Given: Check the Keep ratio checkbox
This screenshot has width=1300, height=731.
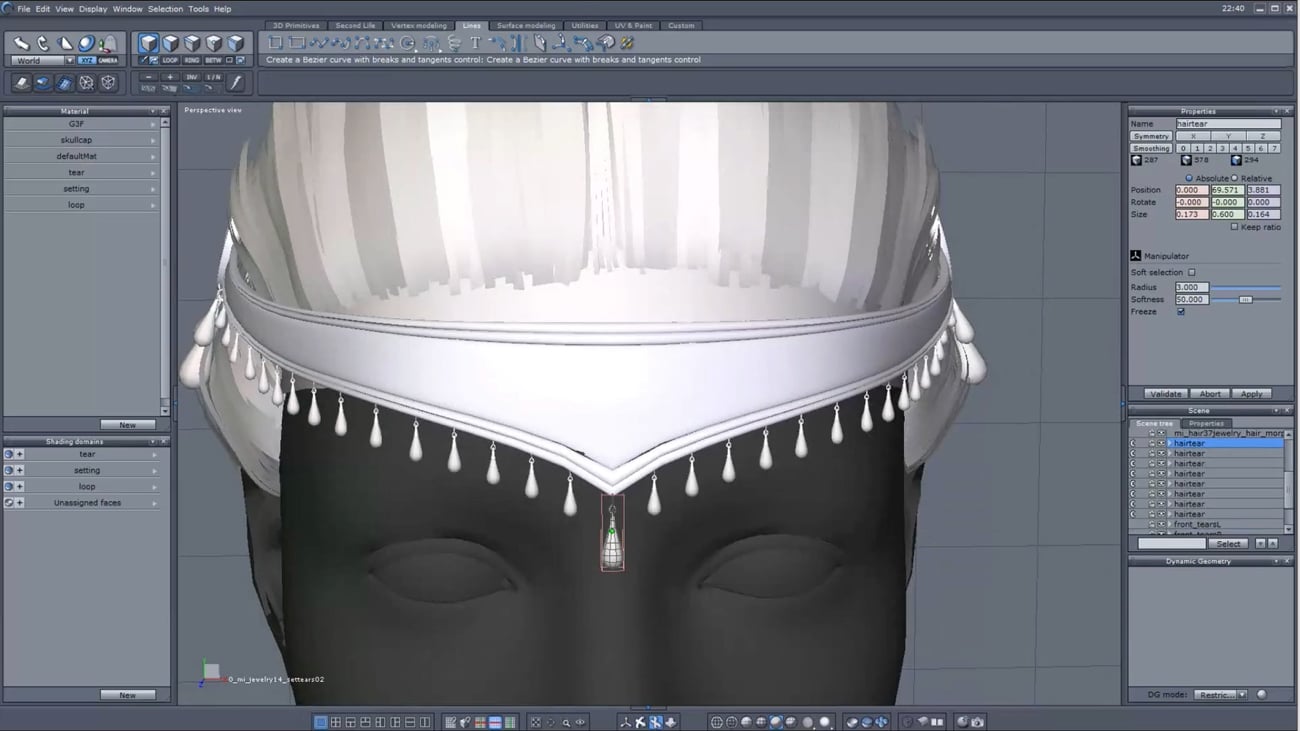Looking at the screenshot, I should coord(1234,227).
